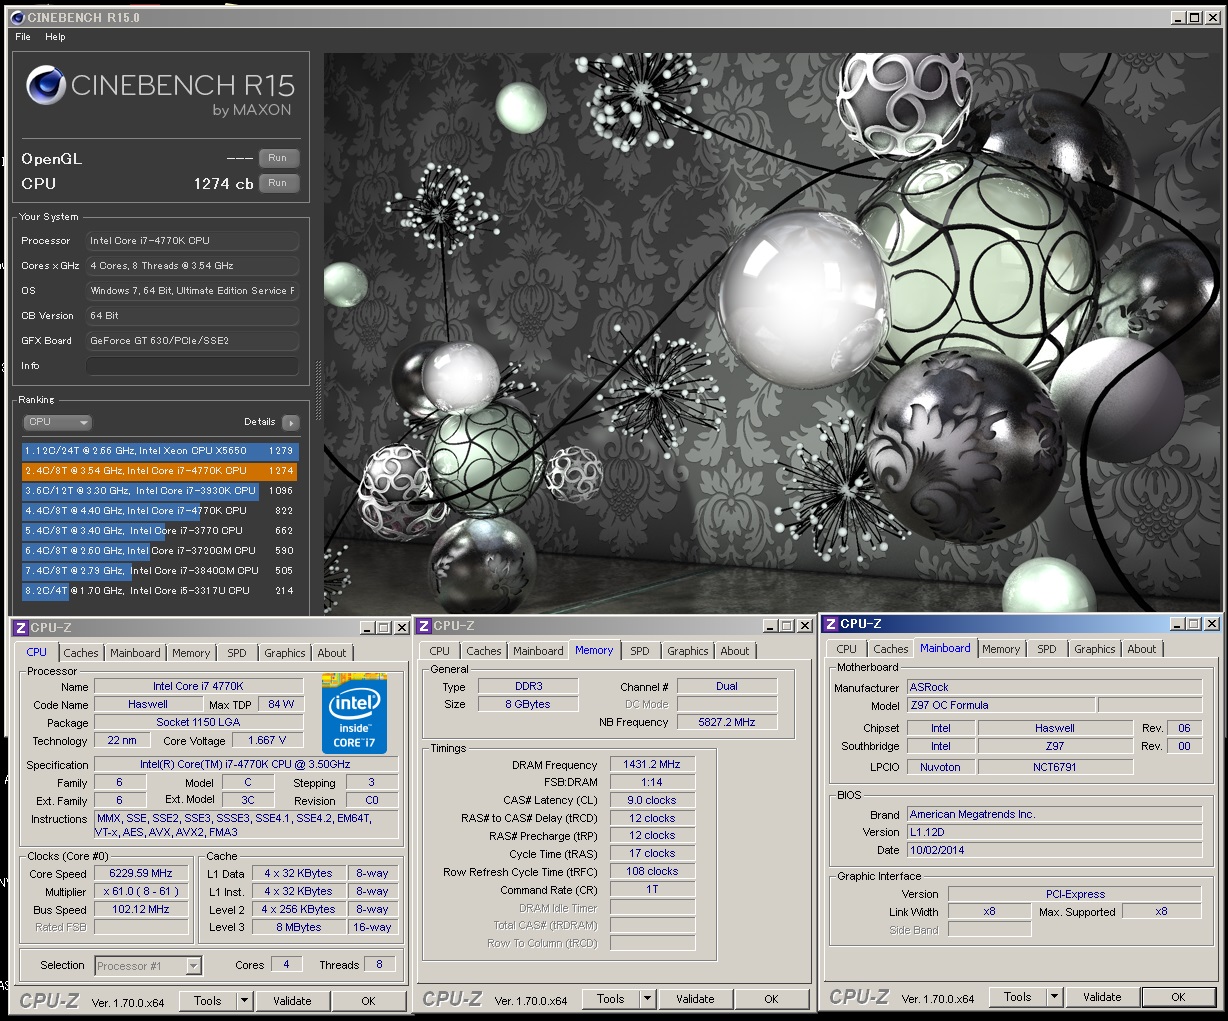Image resolution: width=1228 pixels, height=1021 pixels.
Task: Click Tools button in right CPU-Z window
Action: point(1018,997)
